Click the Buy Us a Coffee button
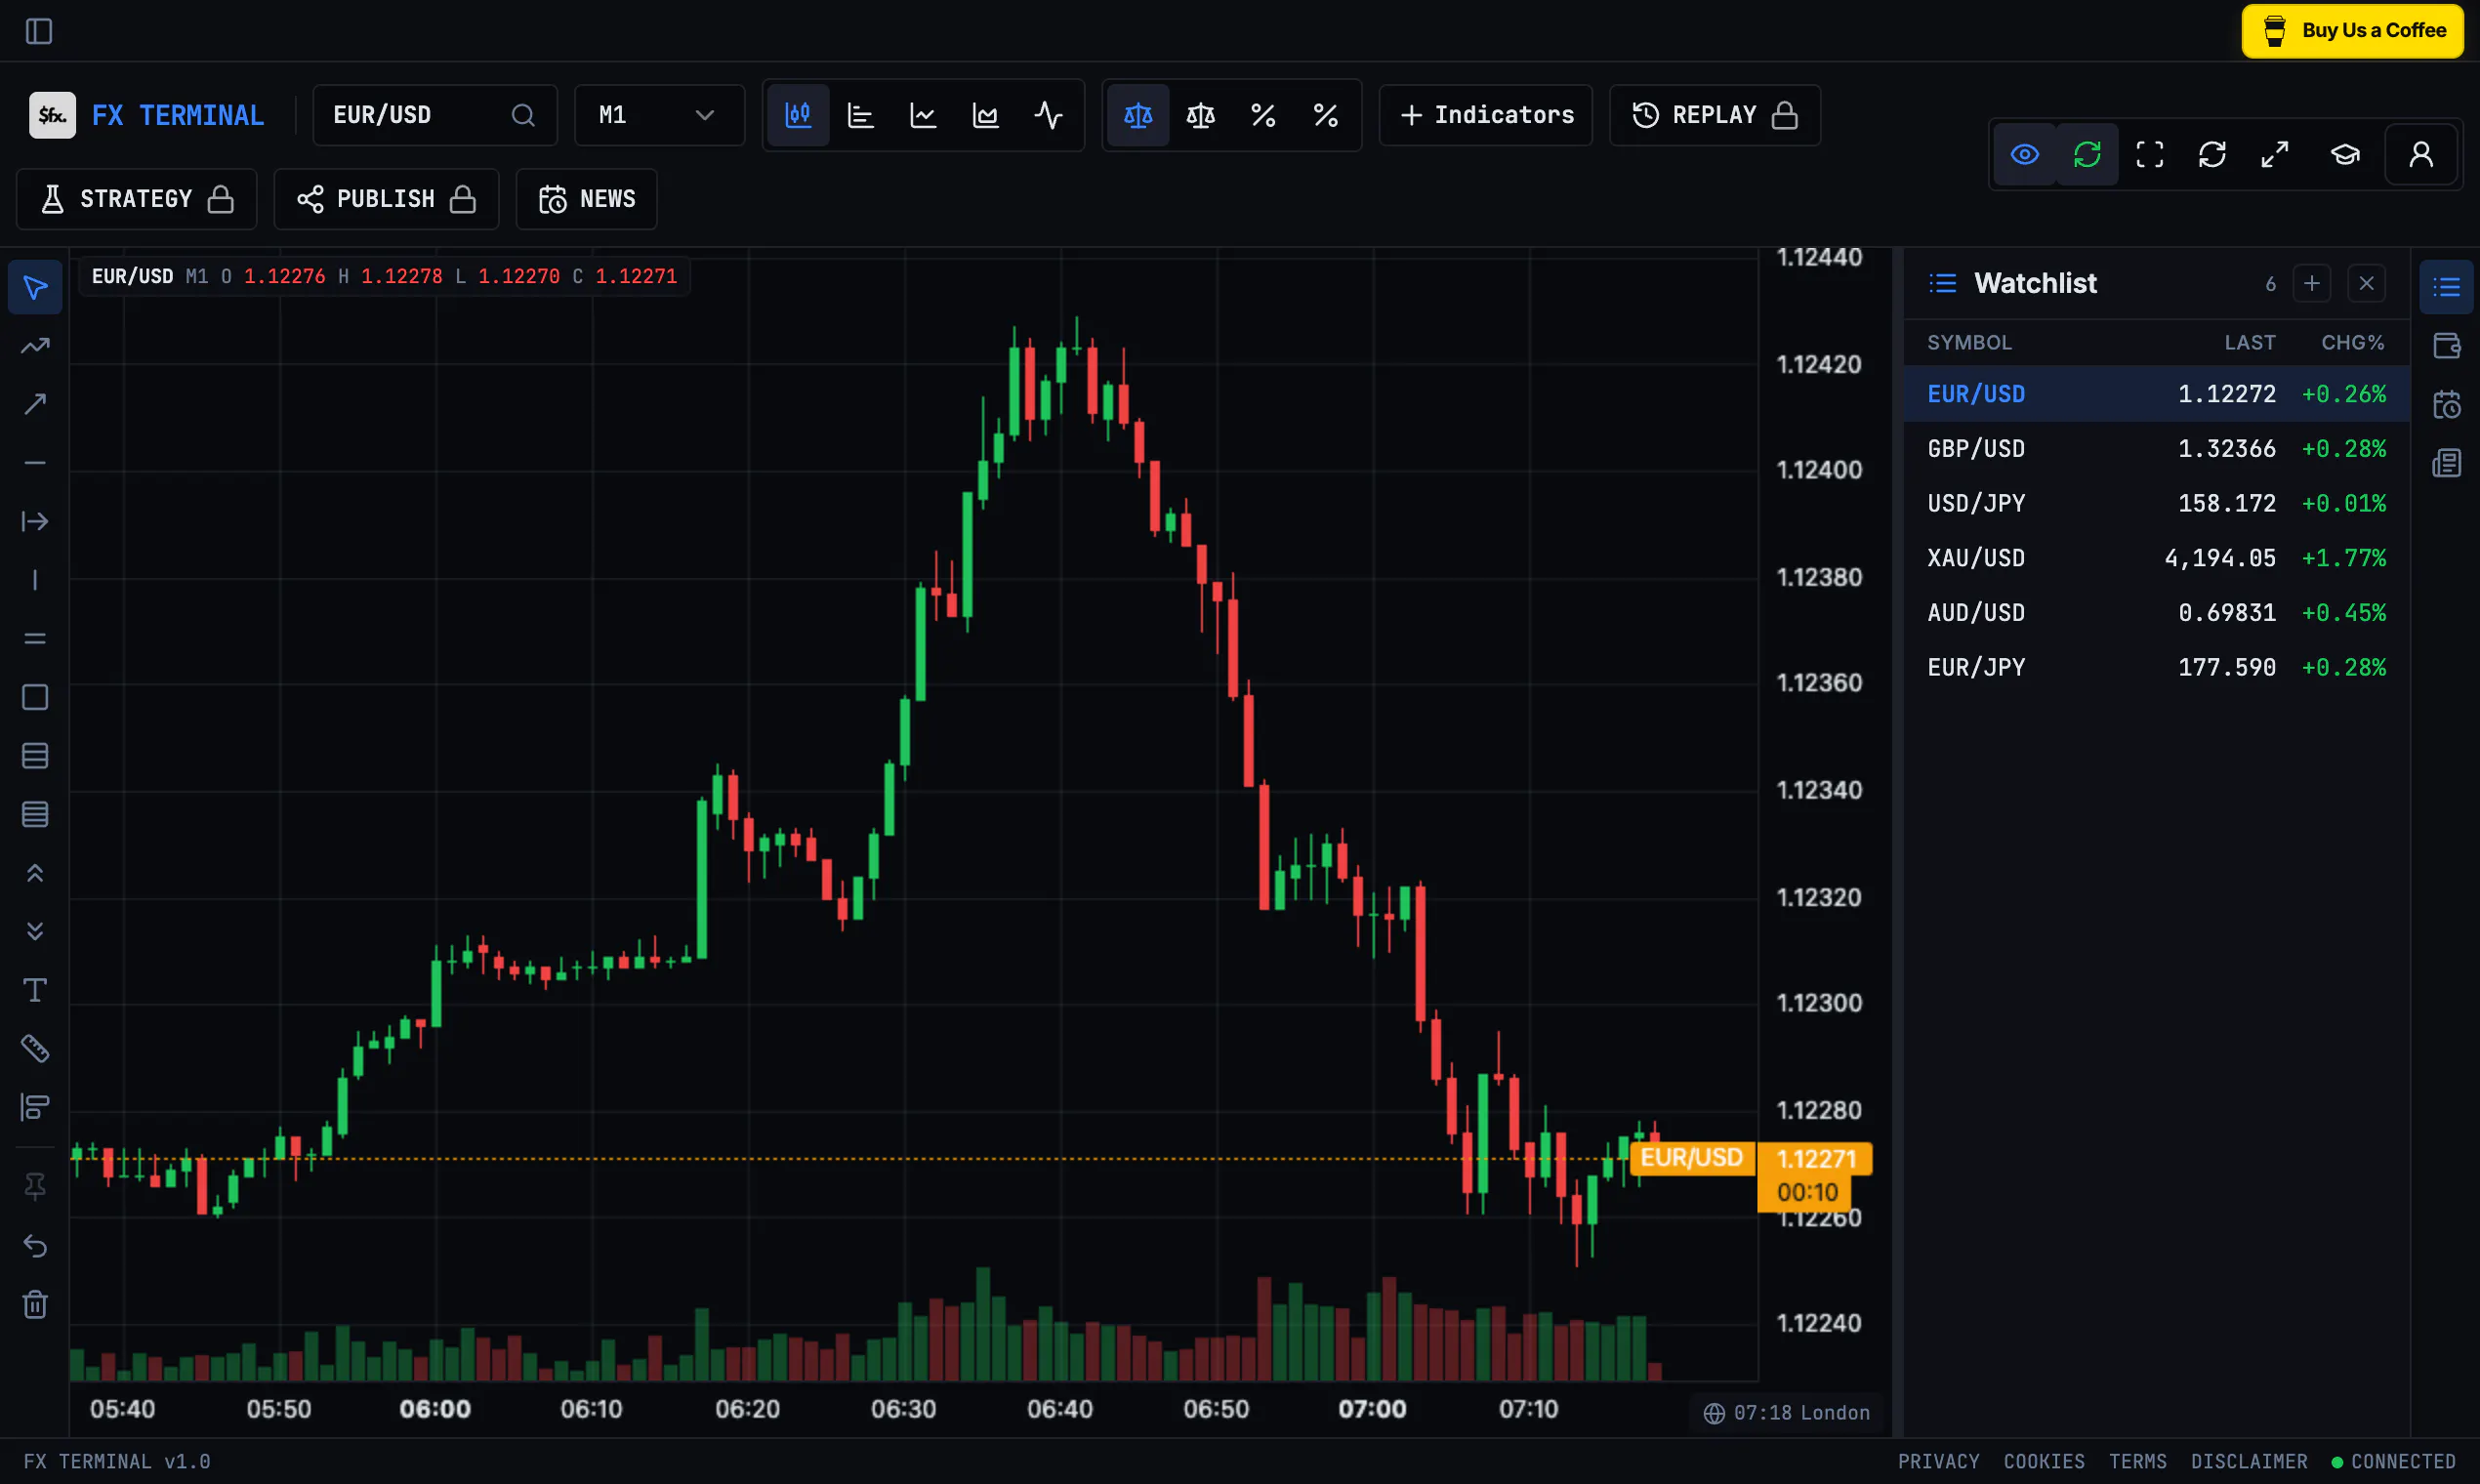The width and height of the screenshot is (2480, 1484). pos(2352,31)
